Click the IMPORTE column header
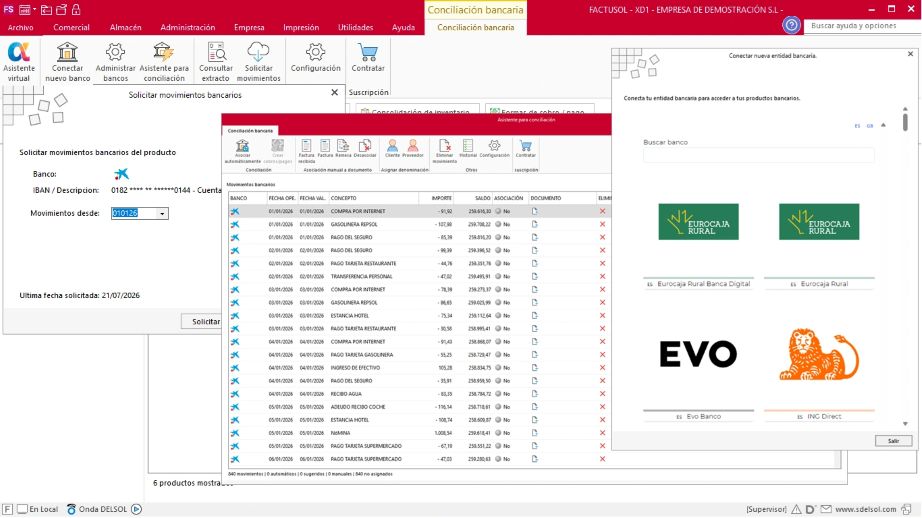This screenshot has width=922, height=518. point(436,198)
